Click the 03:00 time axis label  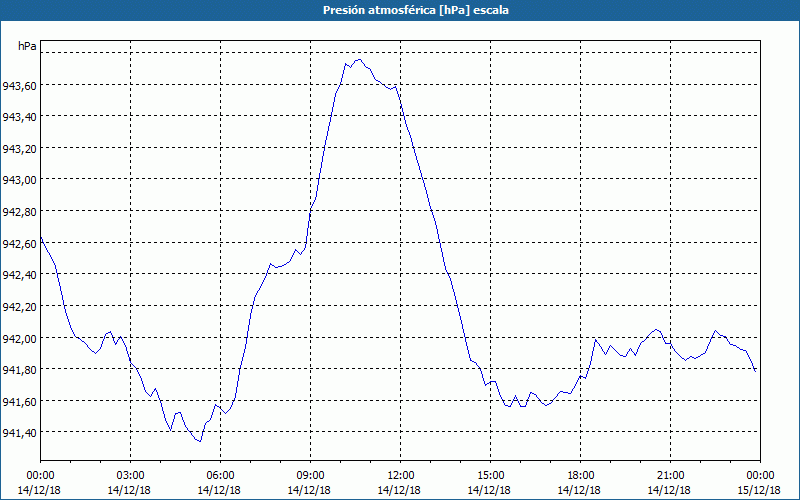(x=131, y=476)
